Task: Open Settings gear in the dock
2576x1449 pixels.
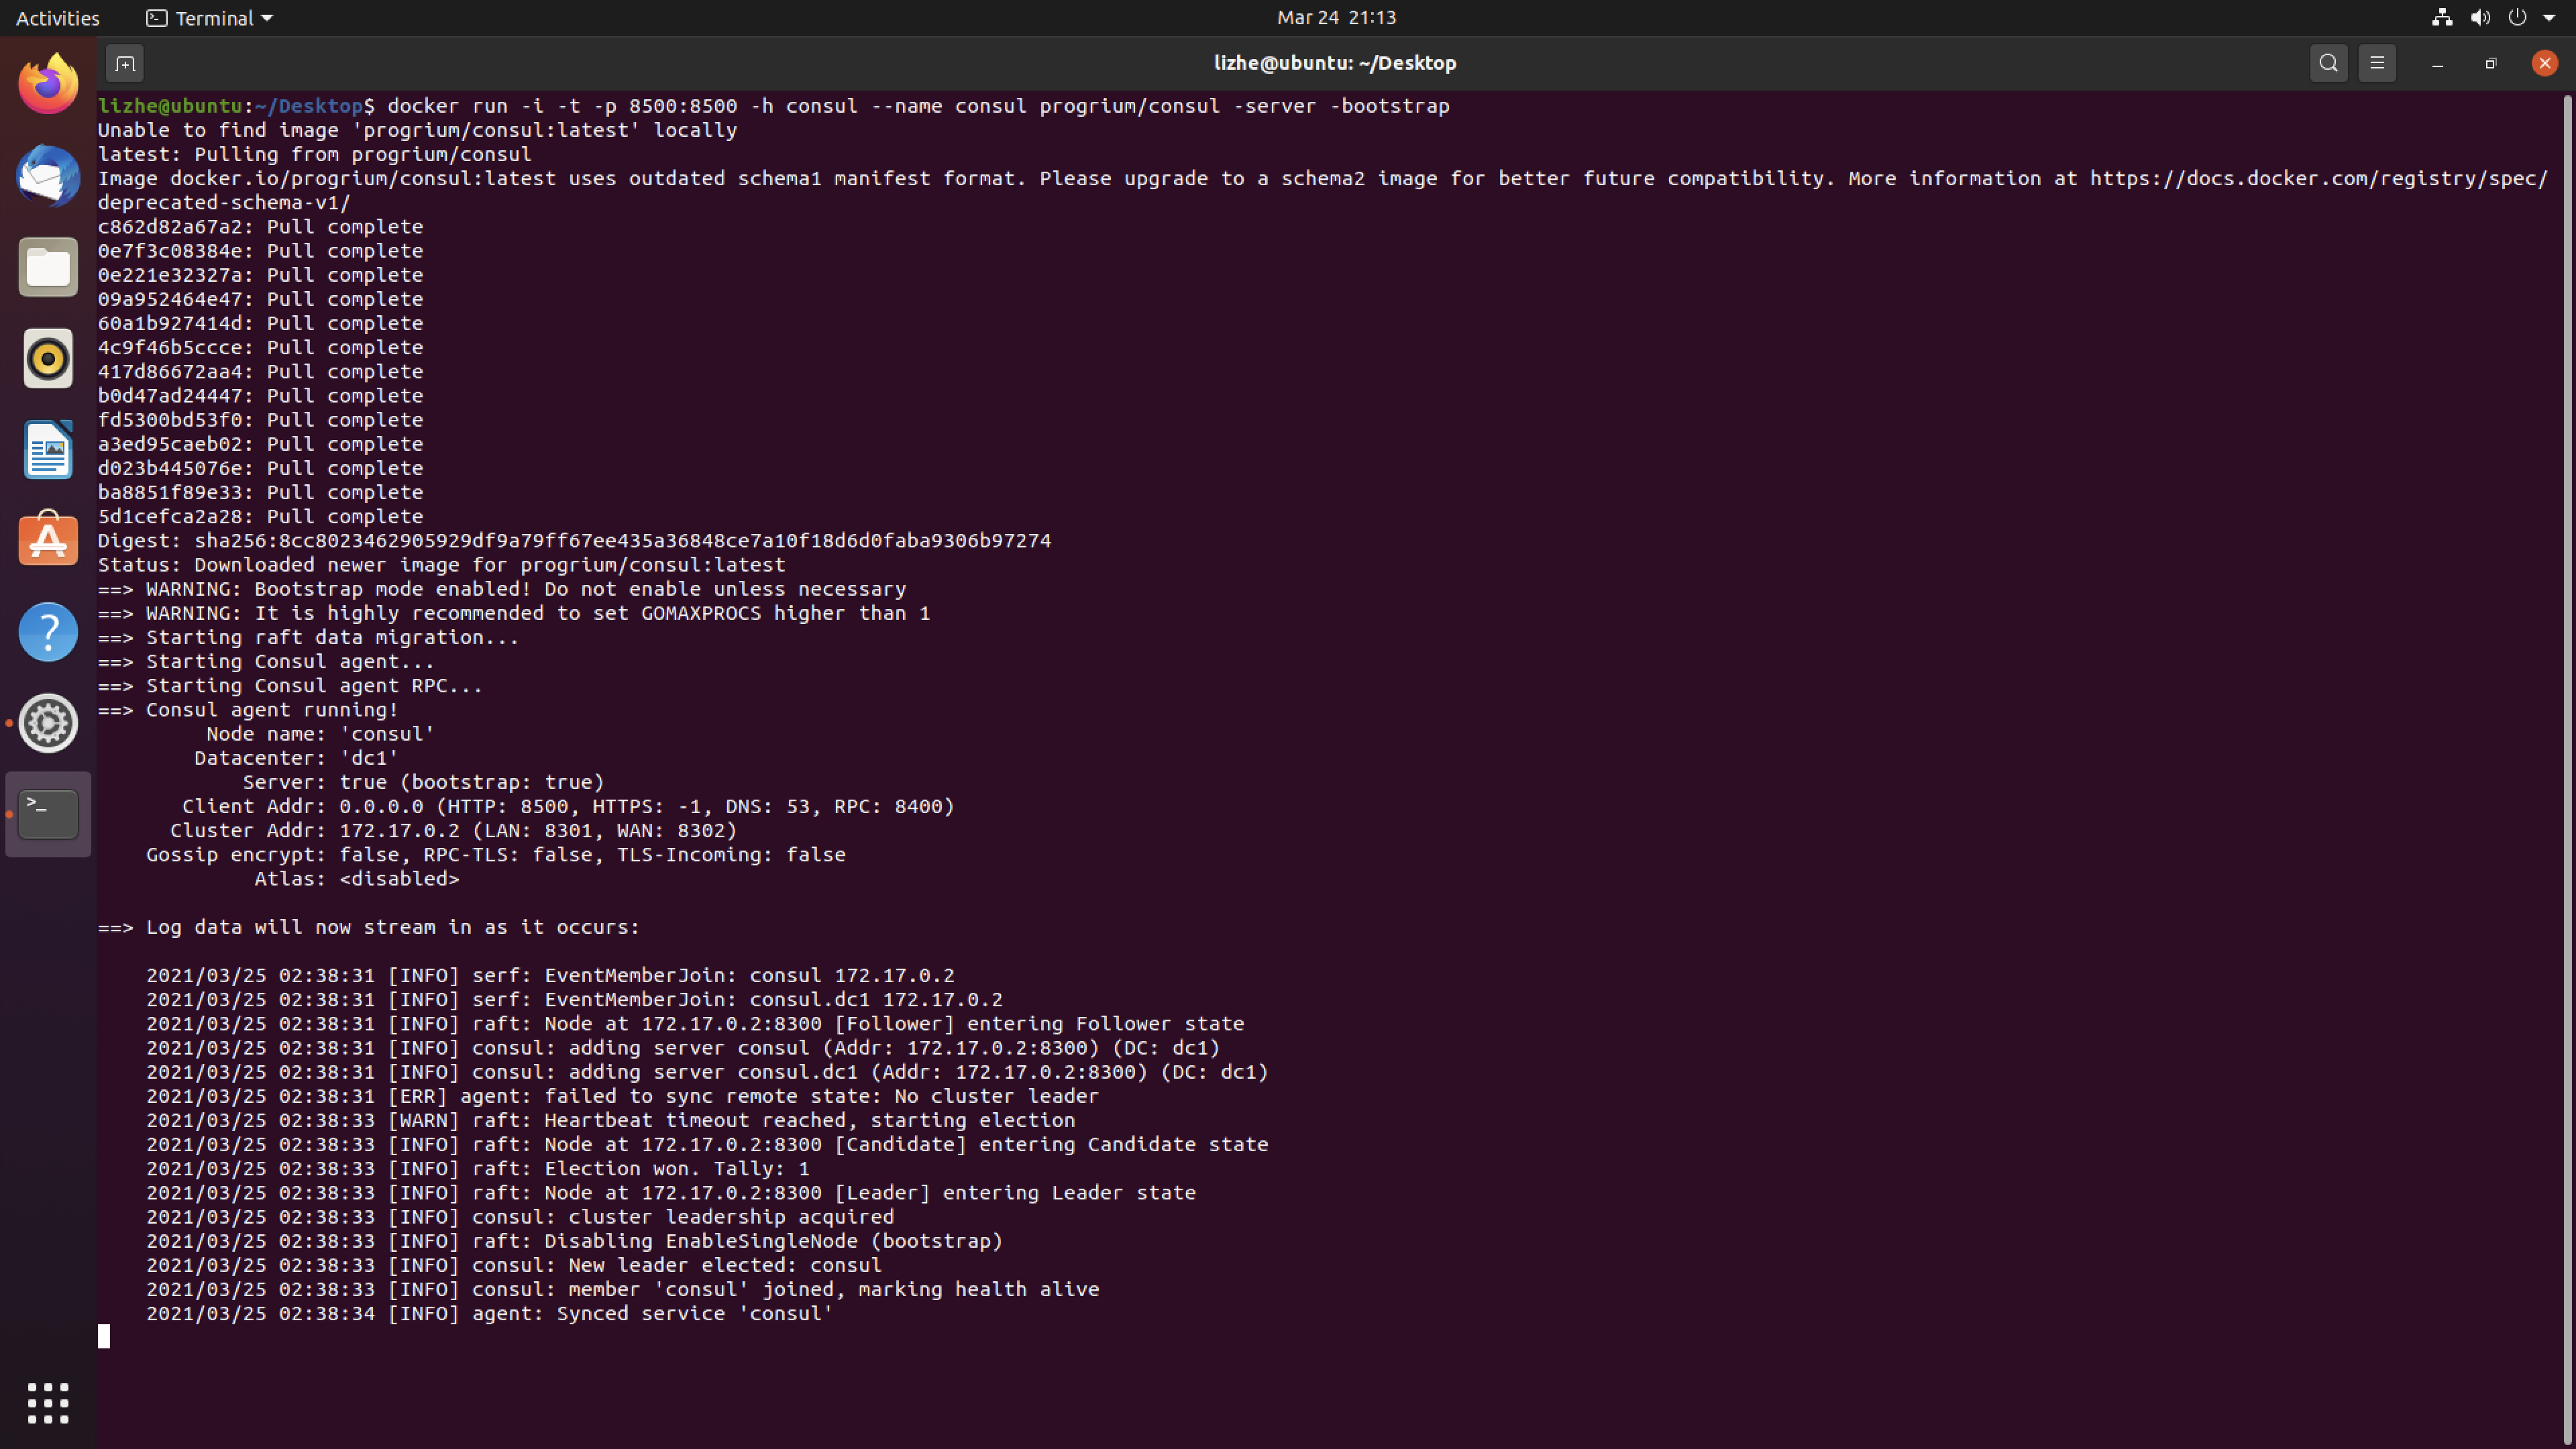Action: (48, 722)
